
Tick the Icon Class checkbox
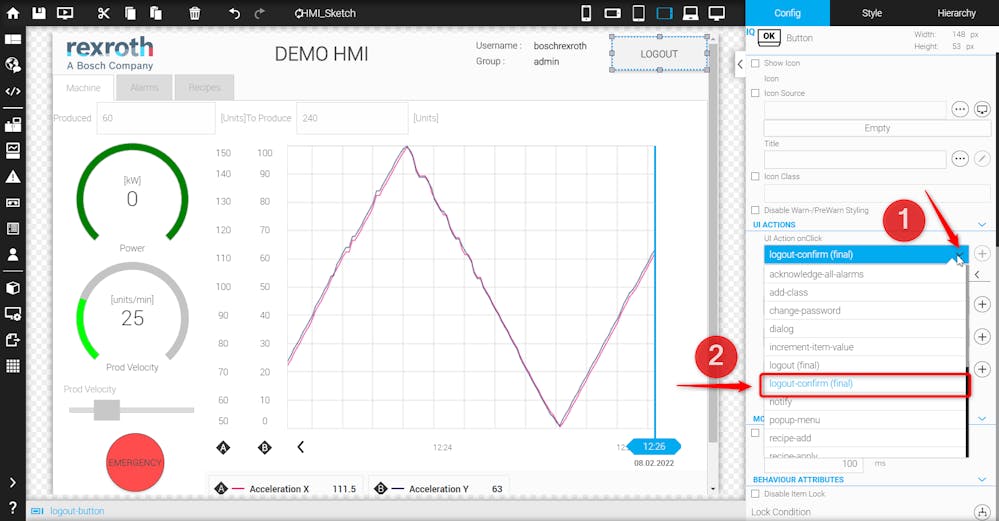(x=755, y=176)
